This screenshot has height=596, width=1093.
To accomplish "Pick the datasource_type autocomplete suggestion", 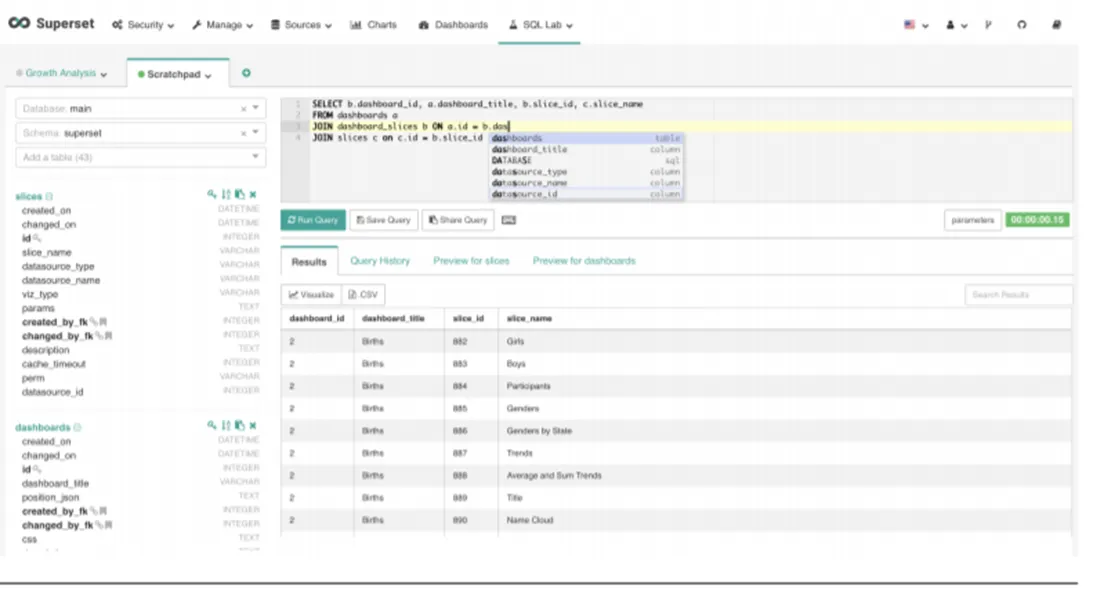I will point(586,171).
